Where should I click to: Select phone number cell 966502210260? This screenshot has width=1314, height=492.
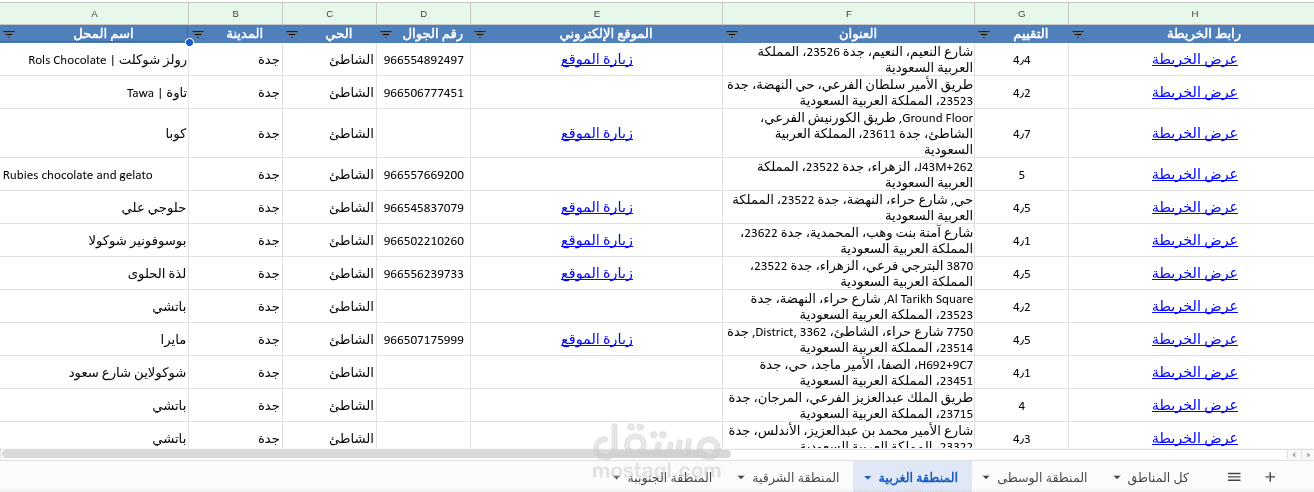pos(424,240)
